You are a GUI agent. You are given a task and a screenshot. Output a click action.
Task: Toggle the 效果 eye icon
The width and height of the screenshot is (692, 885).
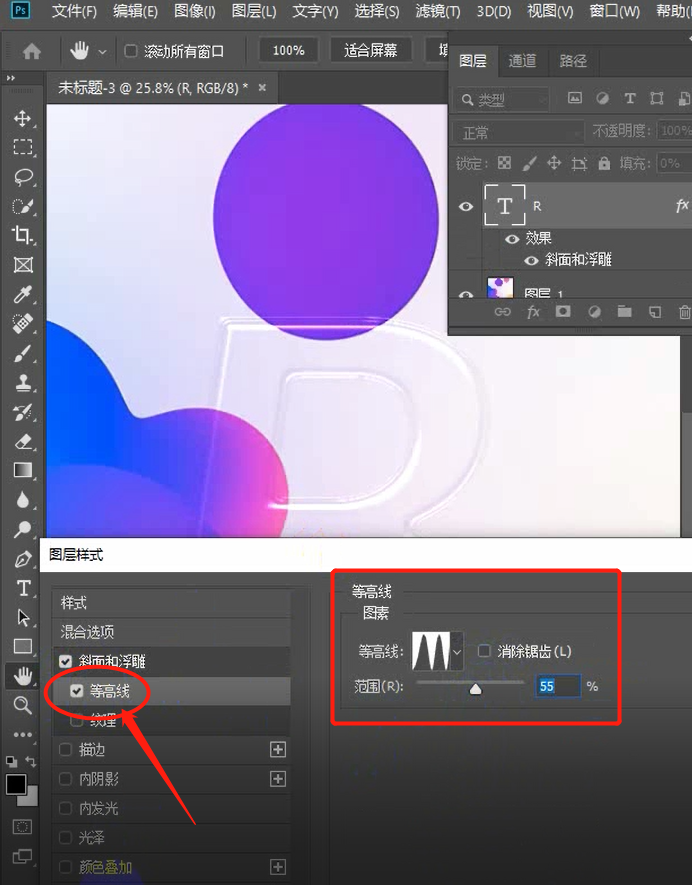point(512,239)
